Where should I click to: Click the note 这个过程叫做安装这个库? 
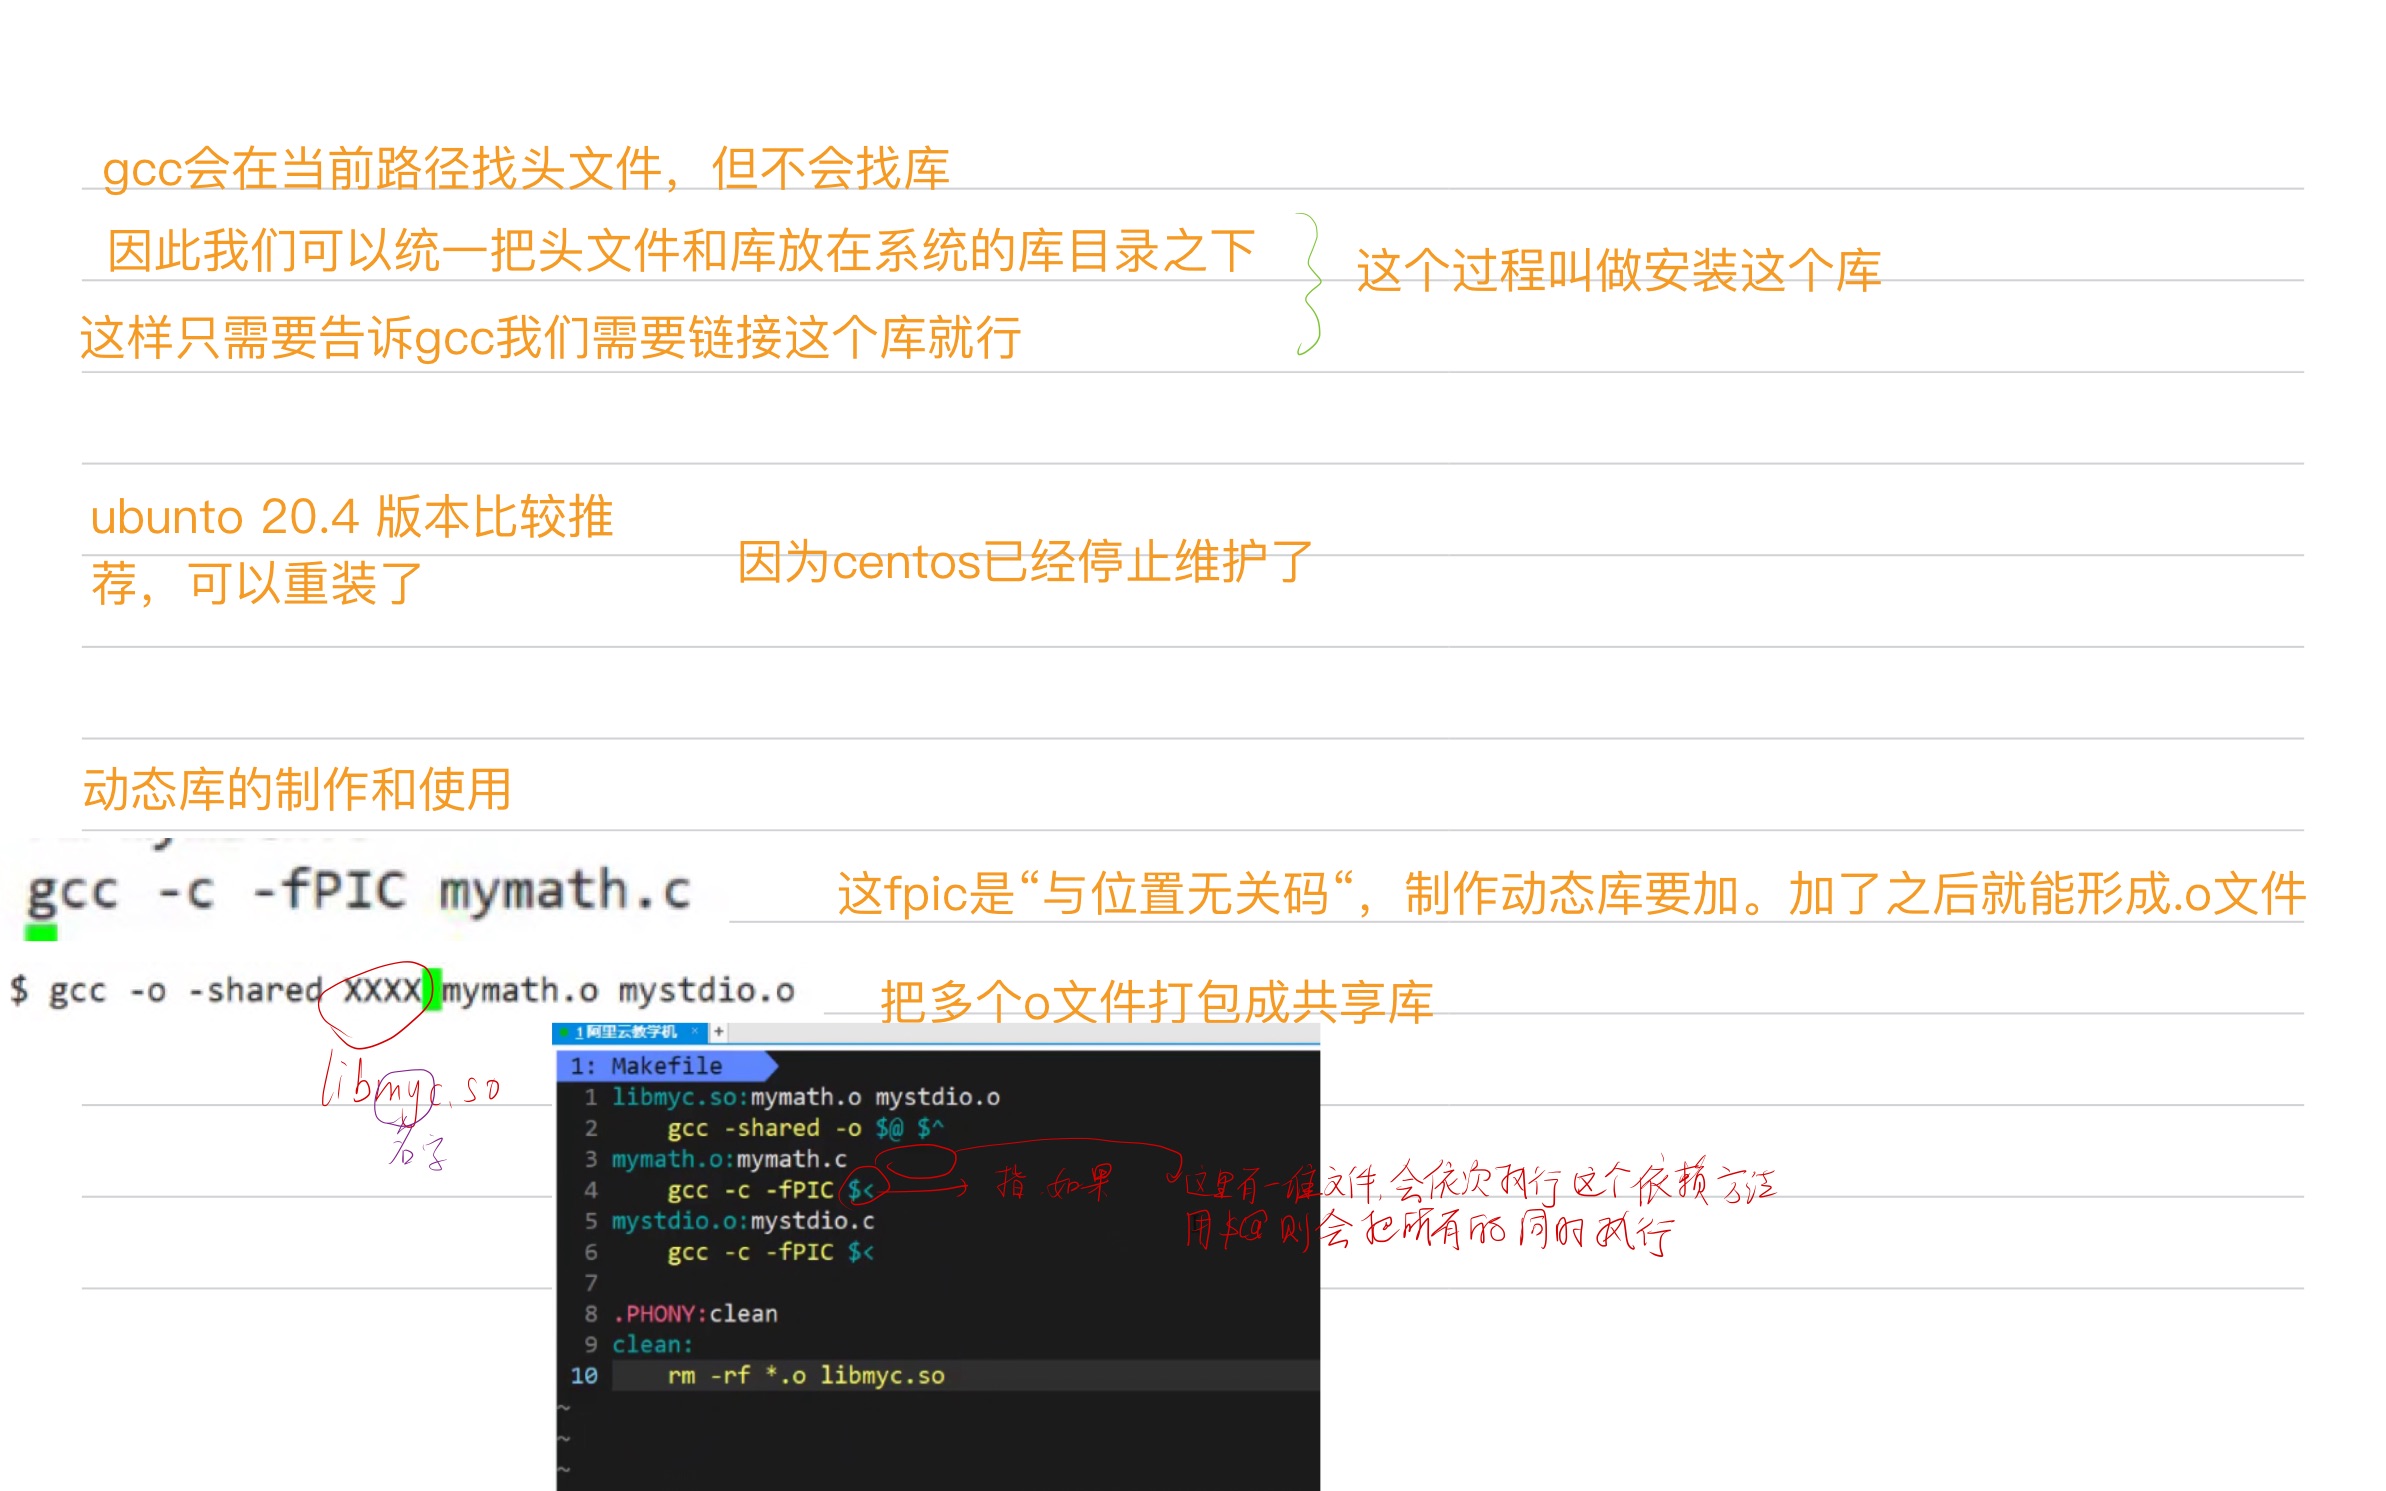click(1618, 271)
